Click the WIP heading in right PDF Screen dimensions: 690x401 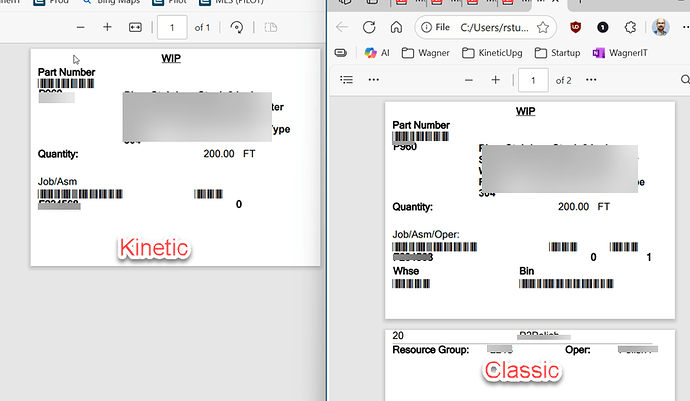(525, 111)
